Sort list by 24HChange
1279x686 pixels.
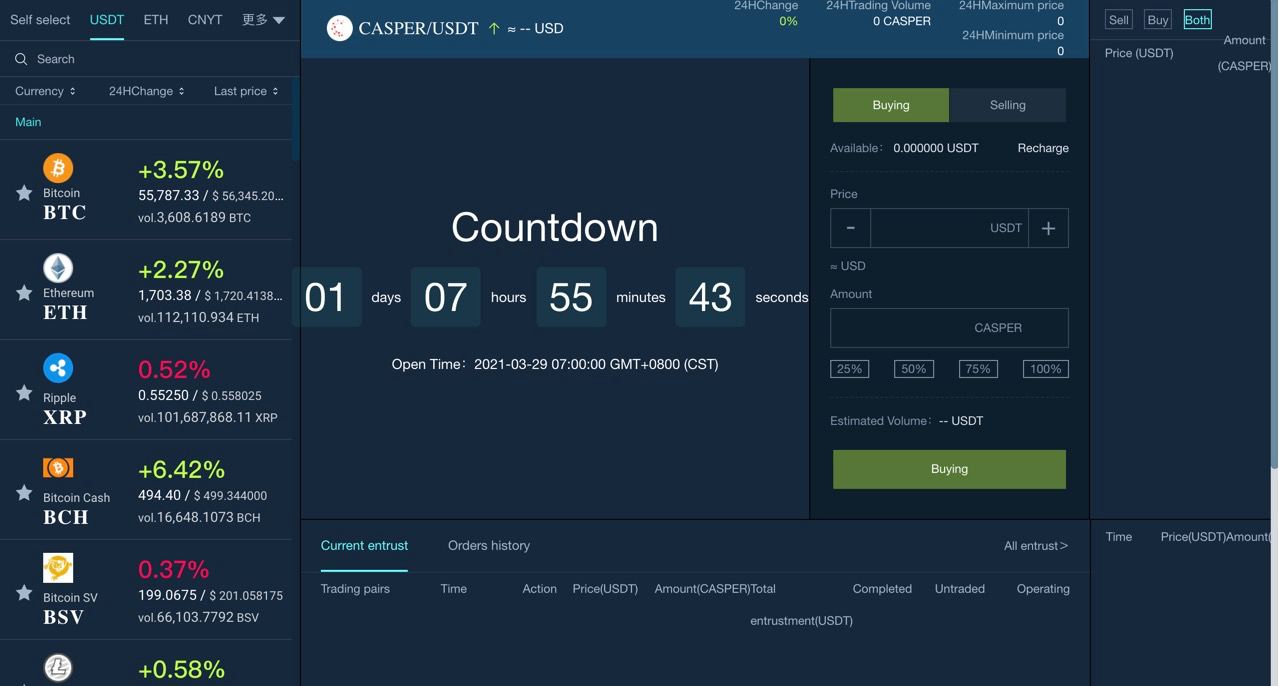coord(147,91)
